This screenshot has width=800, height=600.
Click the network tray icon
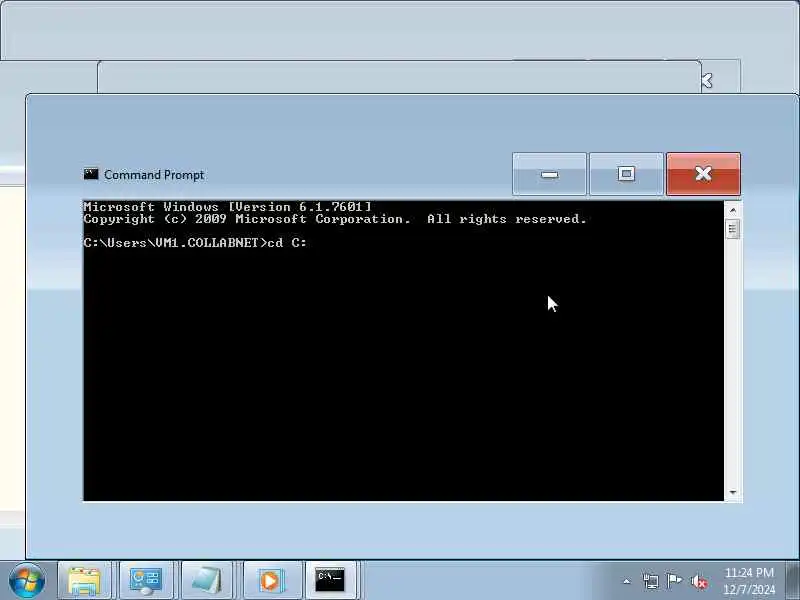651,581
